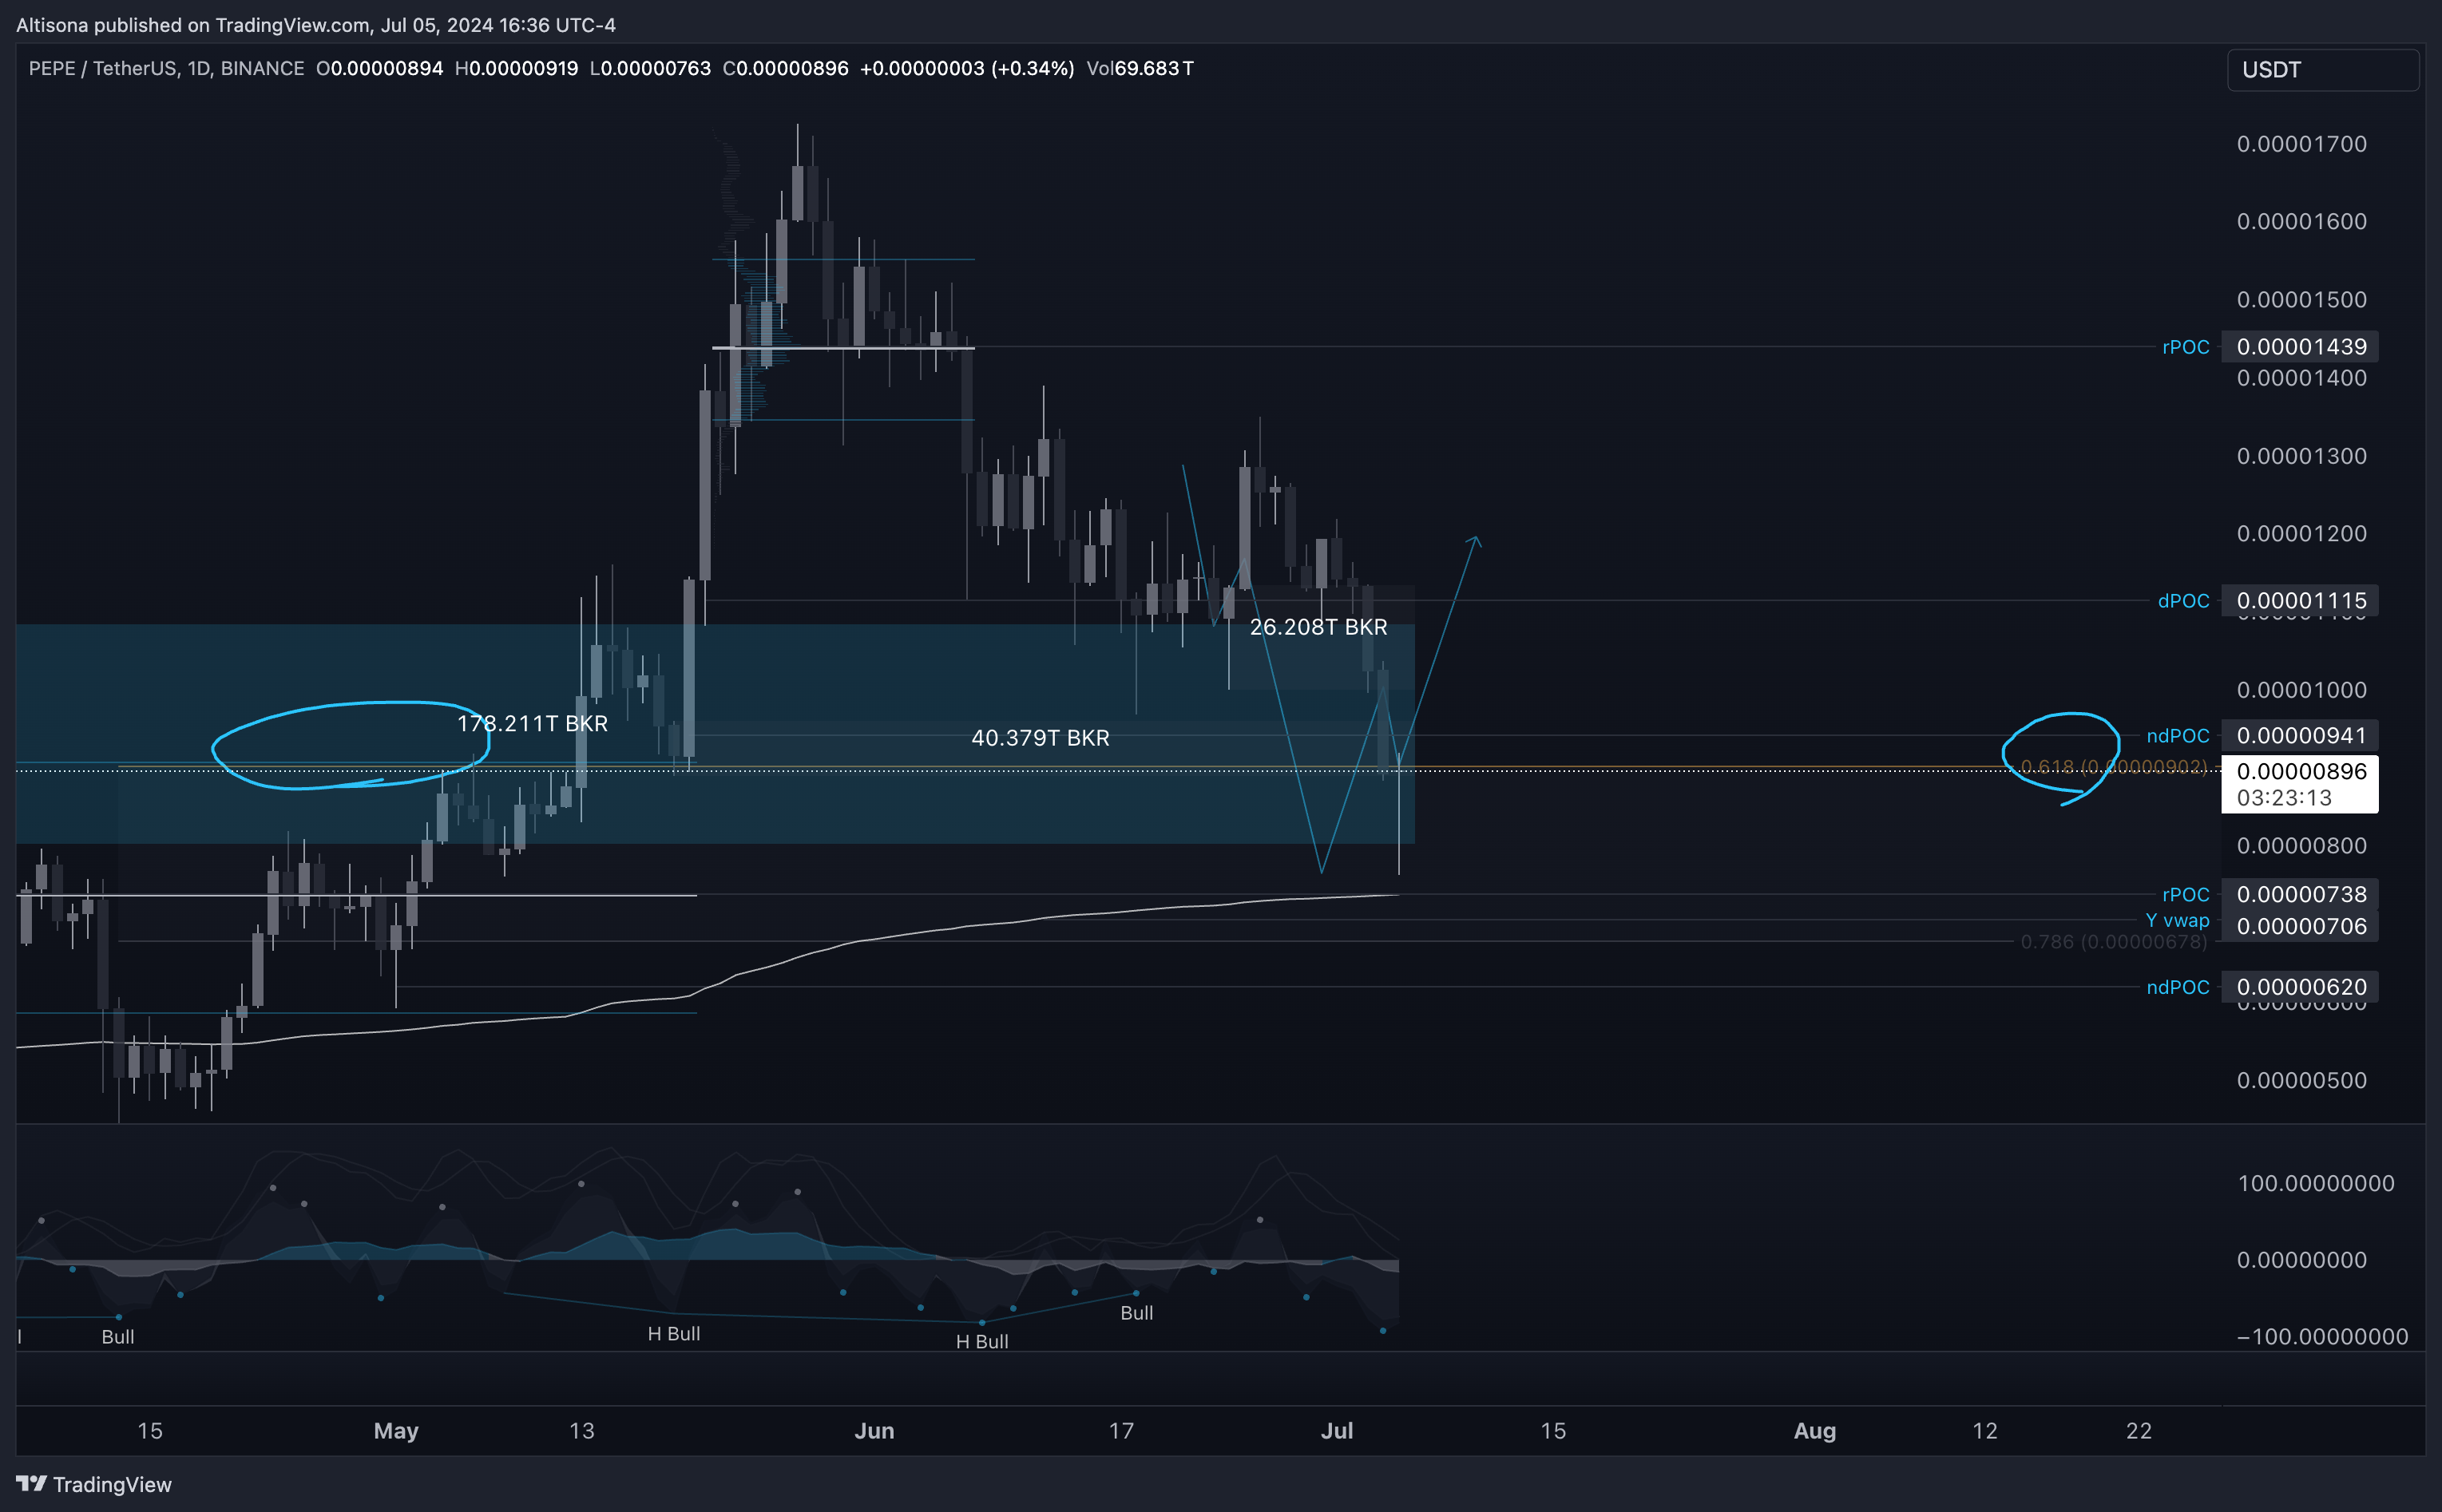Click the 0.618 fib level label
This screenshot has width=2442, height=1512.
click(x=2113, y=767)
